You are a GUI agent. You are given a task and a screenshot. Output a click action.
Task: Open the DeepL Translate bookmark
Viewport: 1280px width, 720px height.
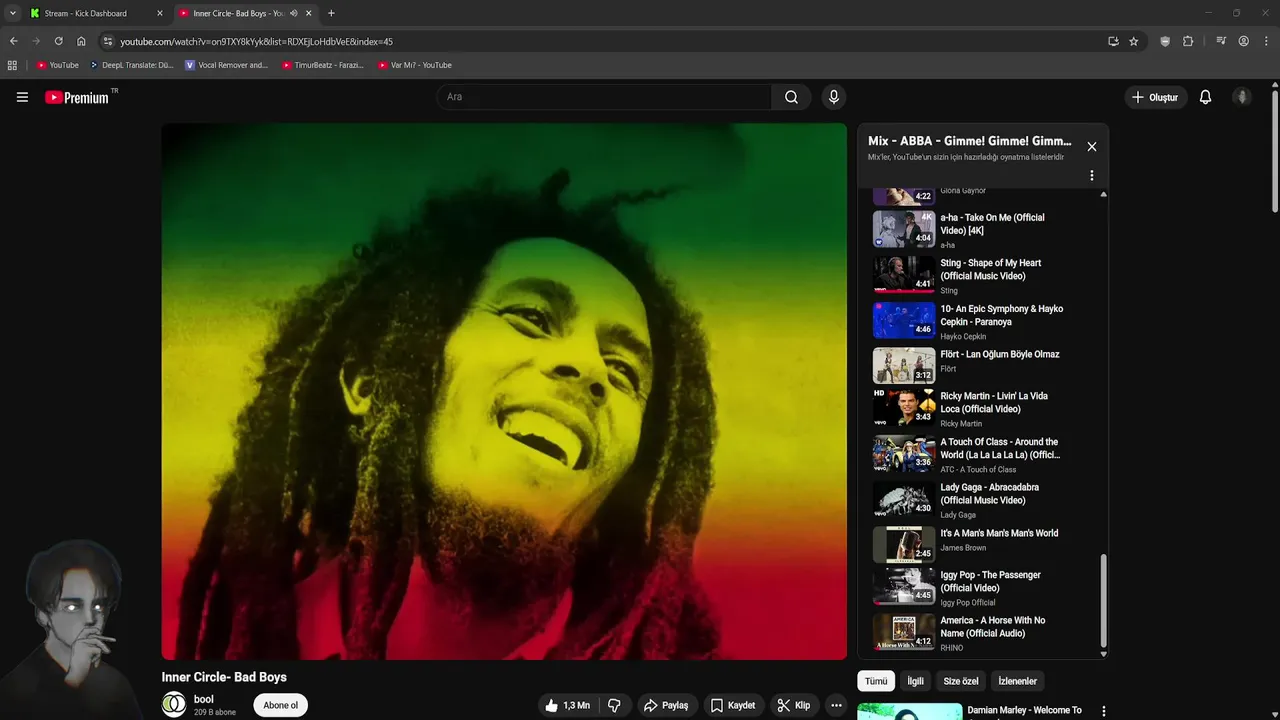[x=131, y=65]
